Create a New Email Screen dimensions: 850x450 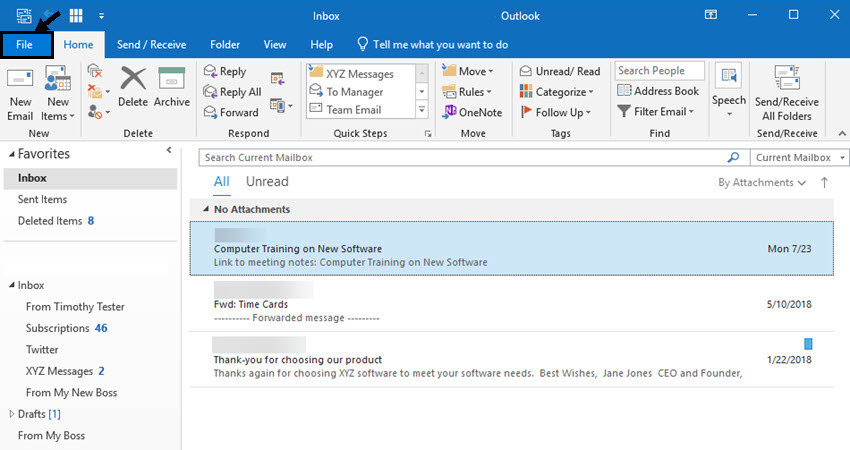click(x=20, y=95)
